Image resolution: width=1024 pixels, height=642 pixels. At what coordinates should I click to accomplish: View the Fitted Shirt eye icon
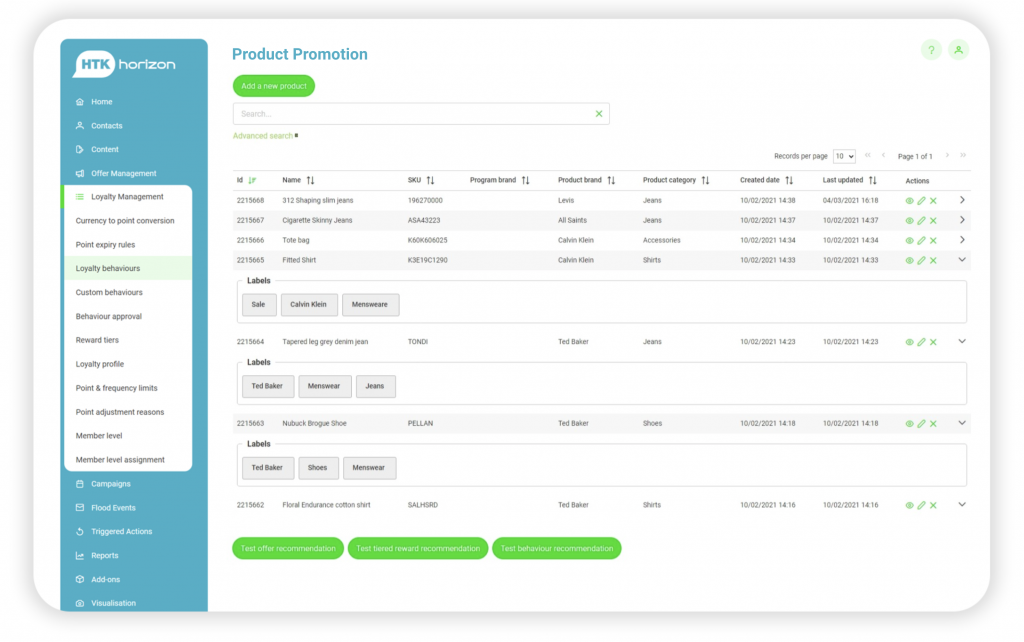click(909, 261)
